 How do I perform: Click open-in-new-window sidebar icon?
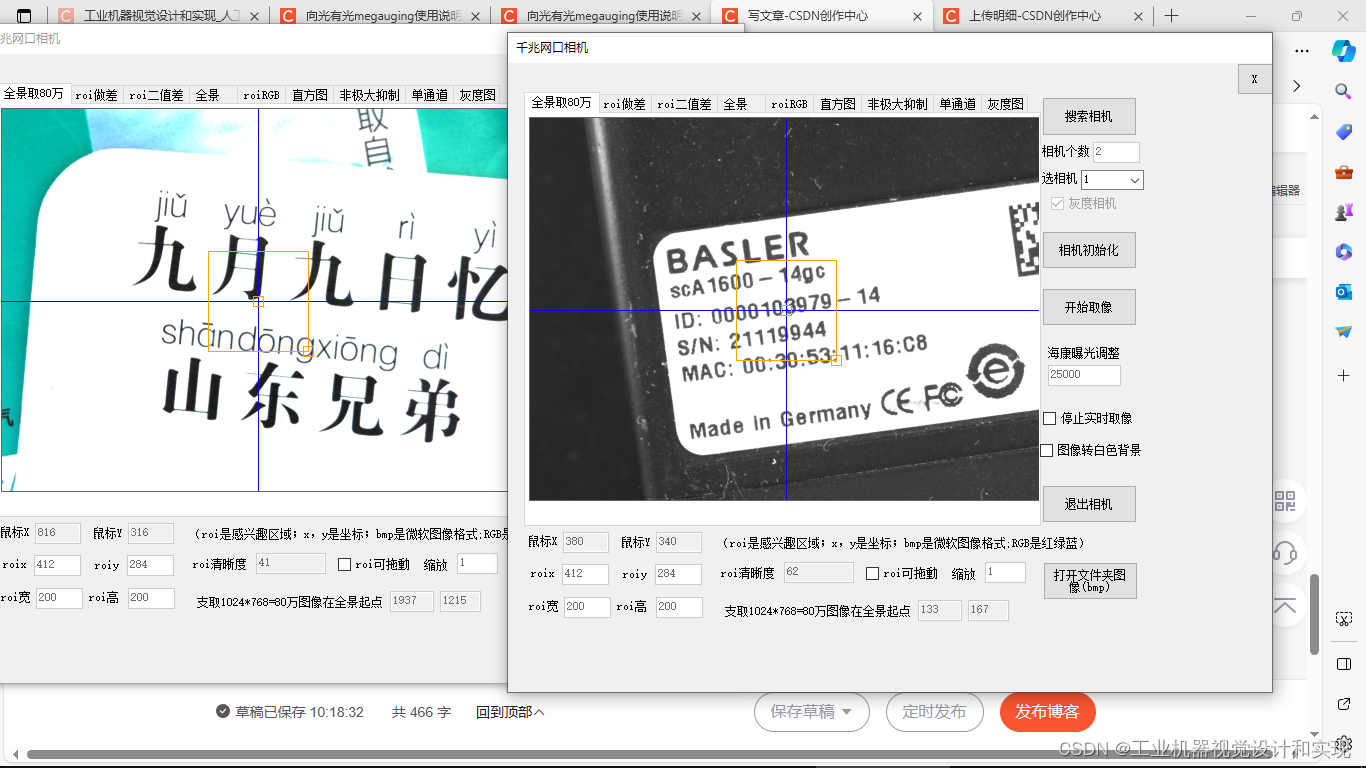(x=1344, y=704)
